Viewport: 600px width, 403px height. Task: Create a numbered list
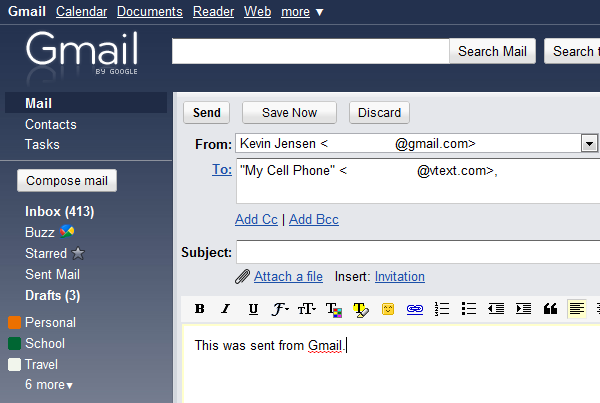point(442,308)
